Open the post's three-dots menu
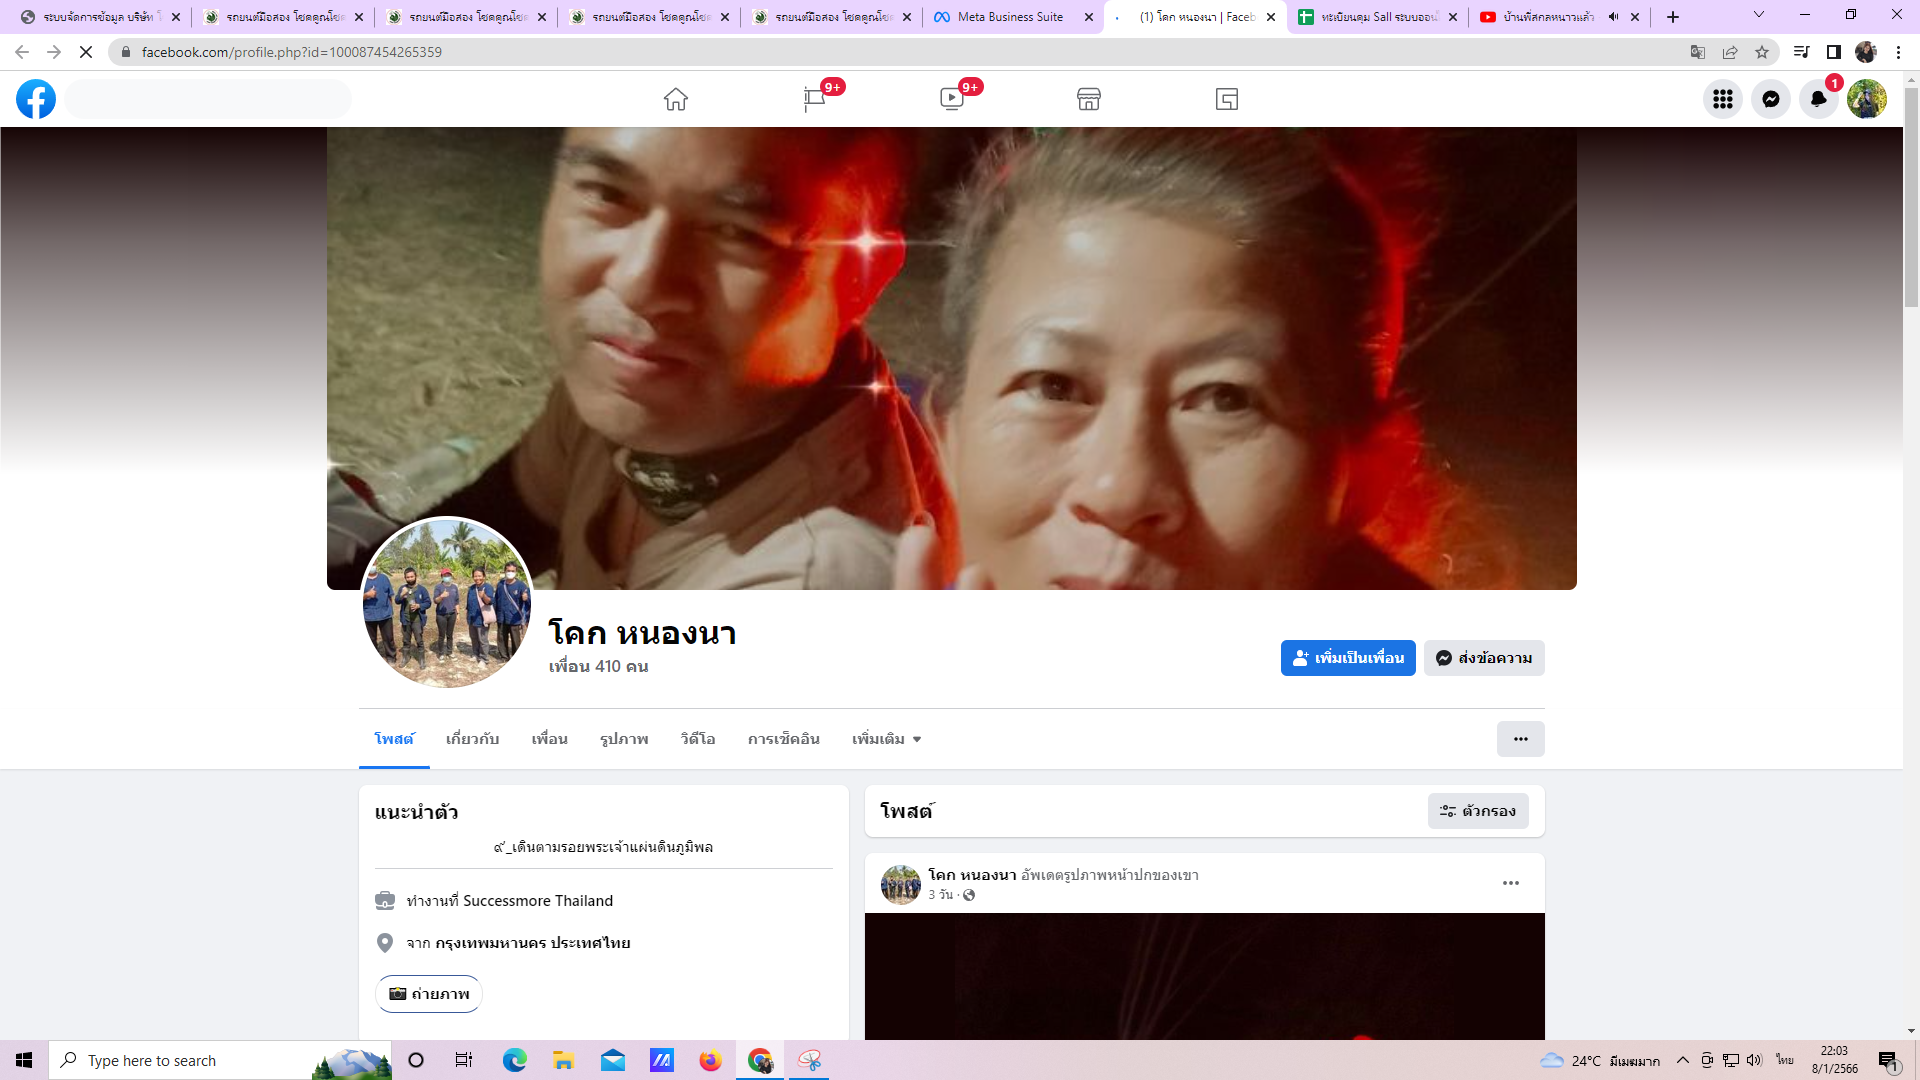 point(1511,883)
